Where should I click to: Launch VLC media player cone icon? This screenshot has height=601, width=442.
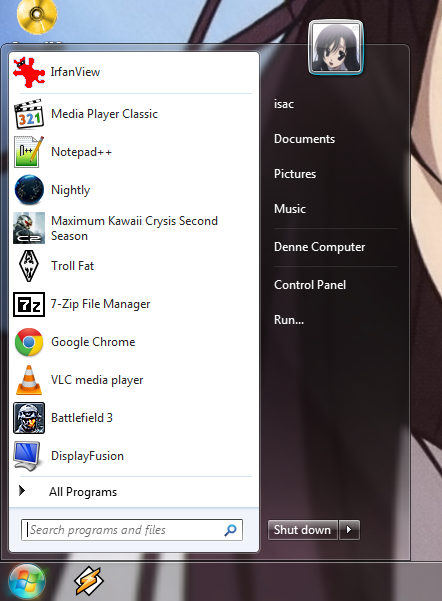point(29,380)
